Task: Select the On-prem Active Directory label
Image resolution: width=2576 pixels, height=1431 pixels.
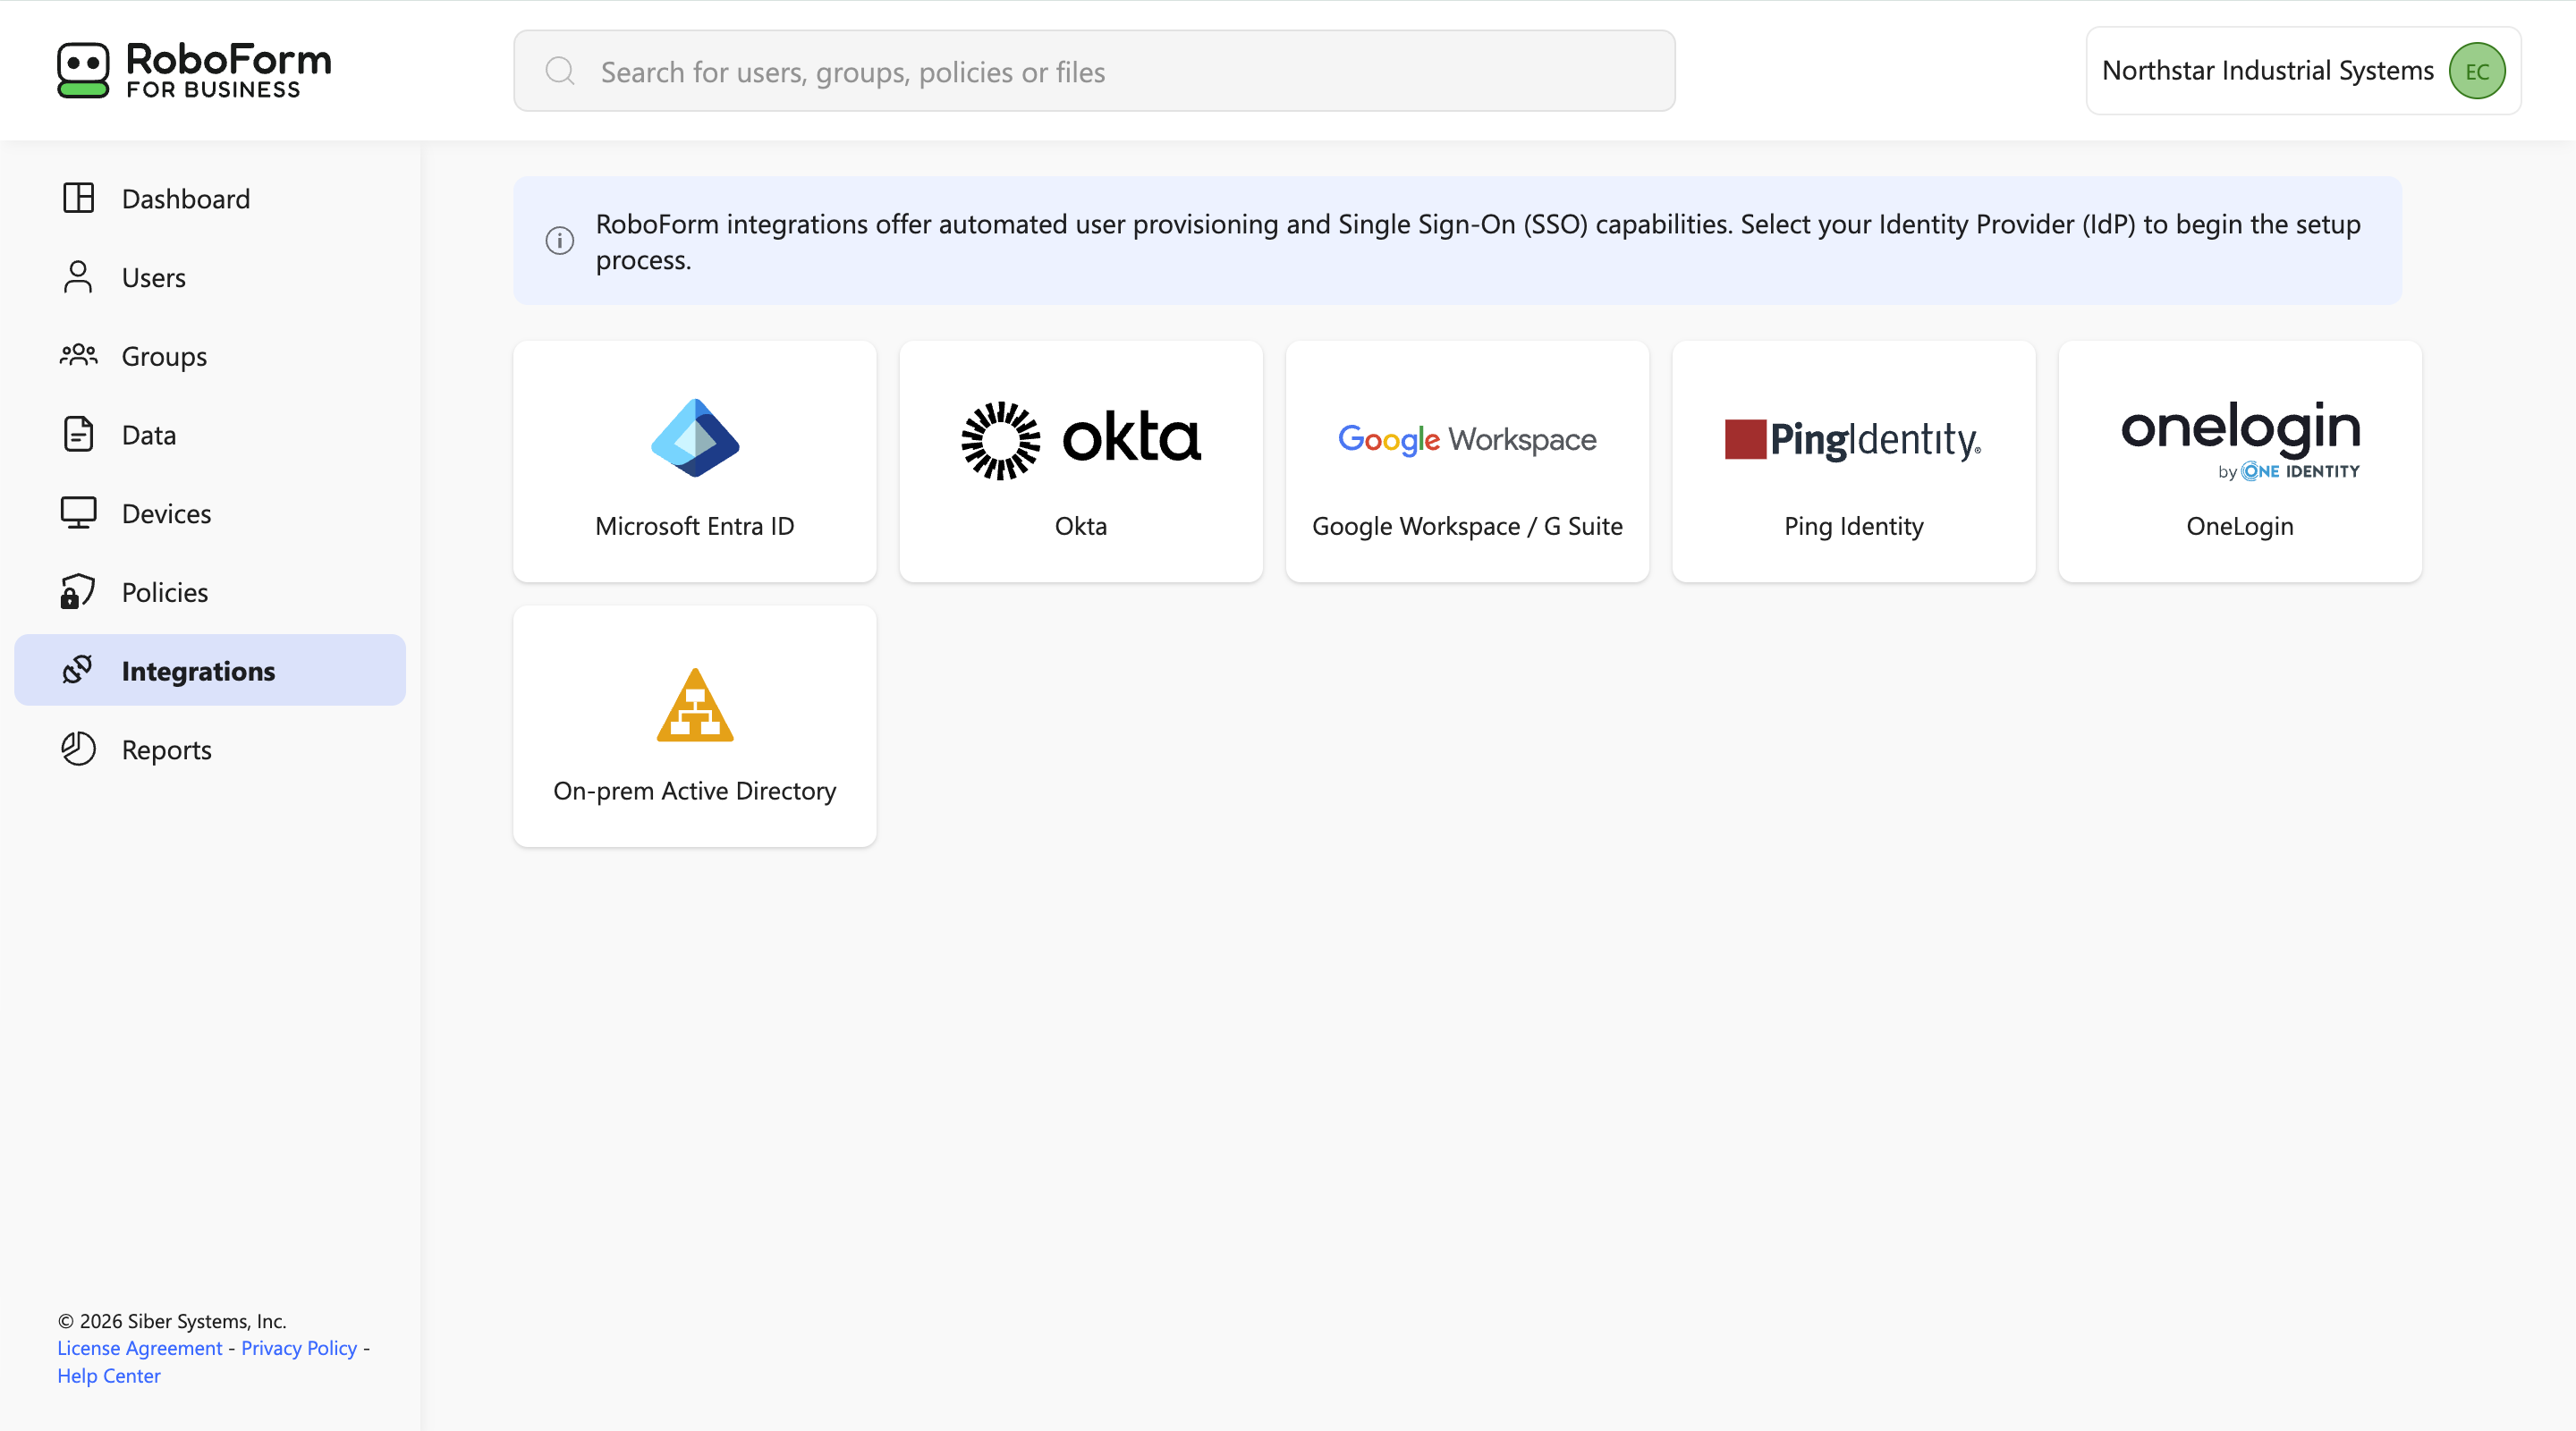Action: click(x=695, y=791)
